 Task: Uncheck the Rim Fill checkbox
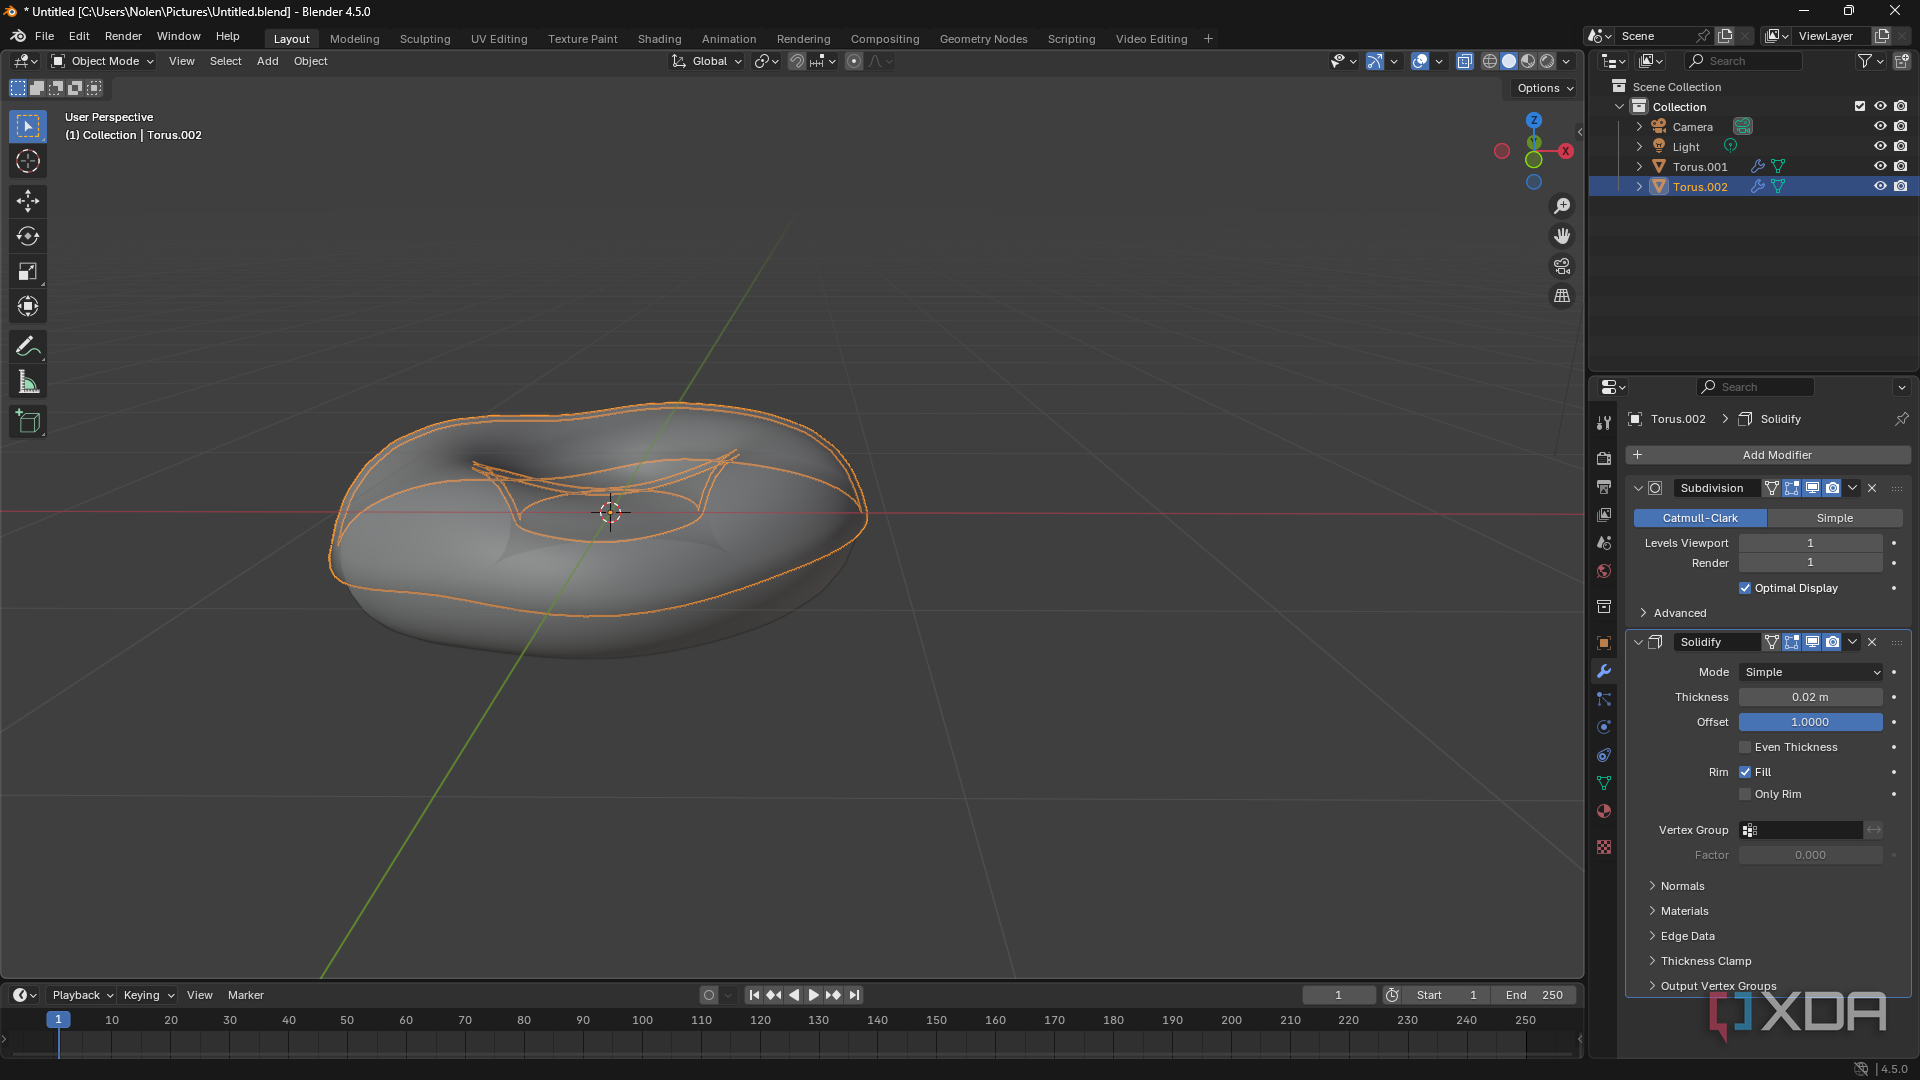(1745, 772)
